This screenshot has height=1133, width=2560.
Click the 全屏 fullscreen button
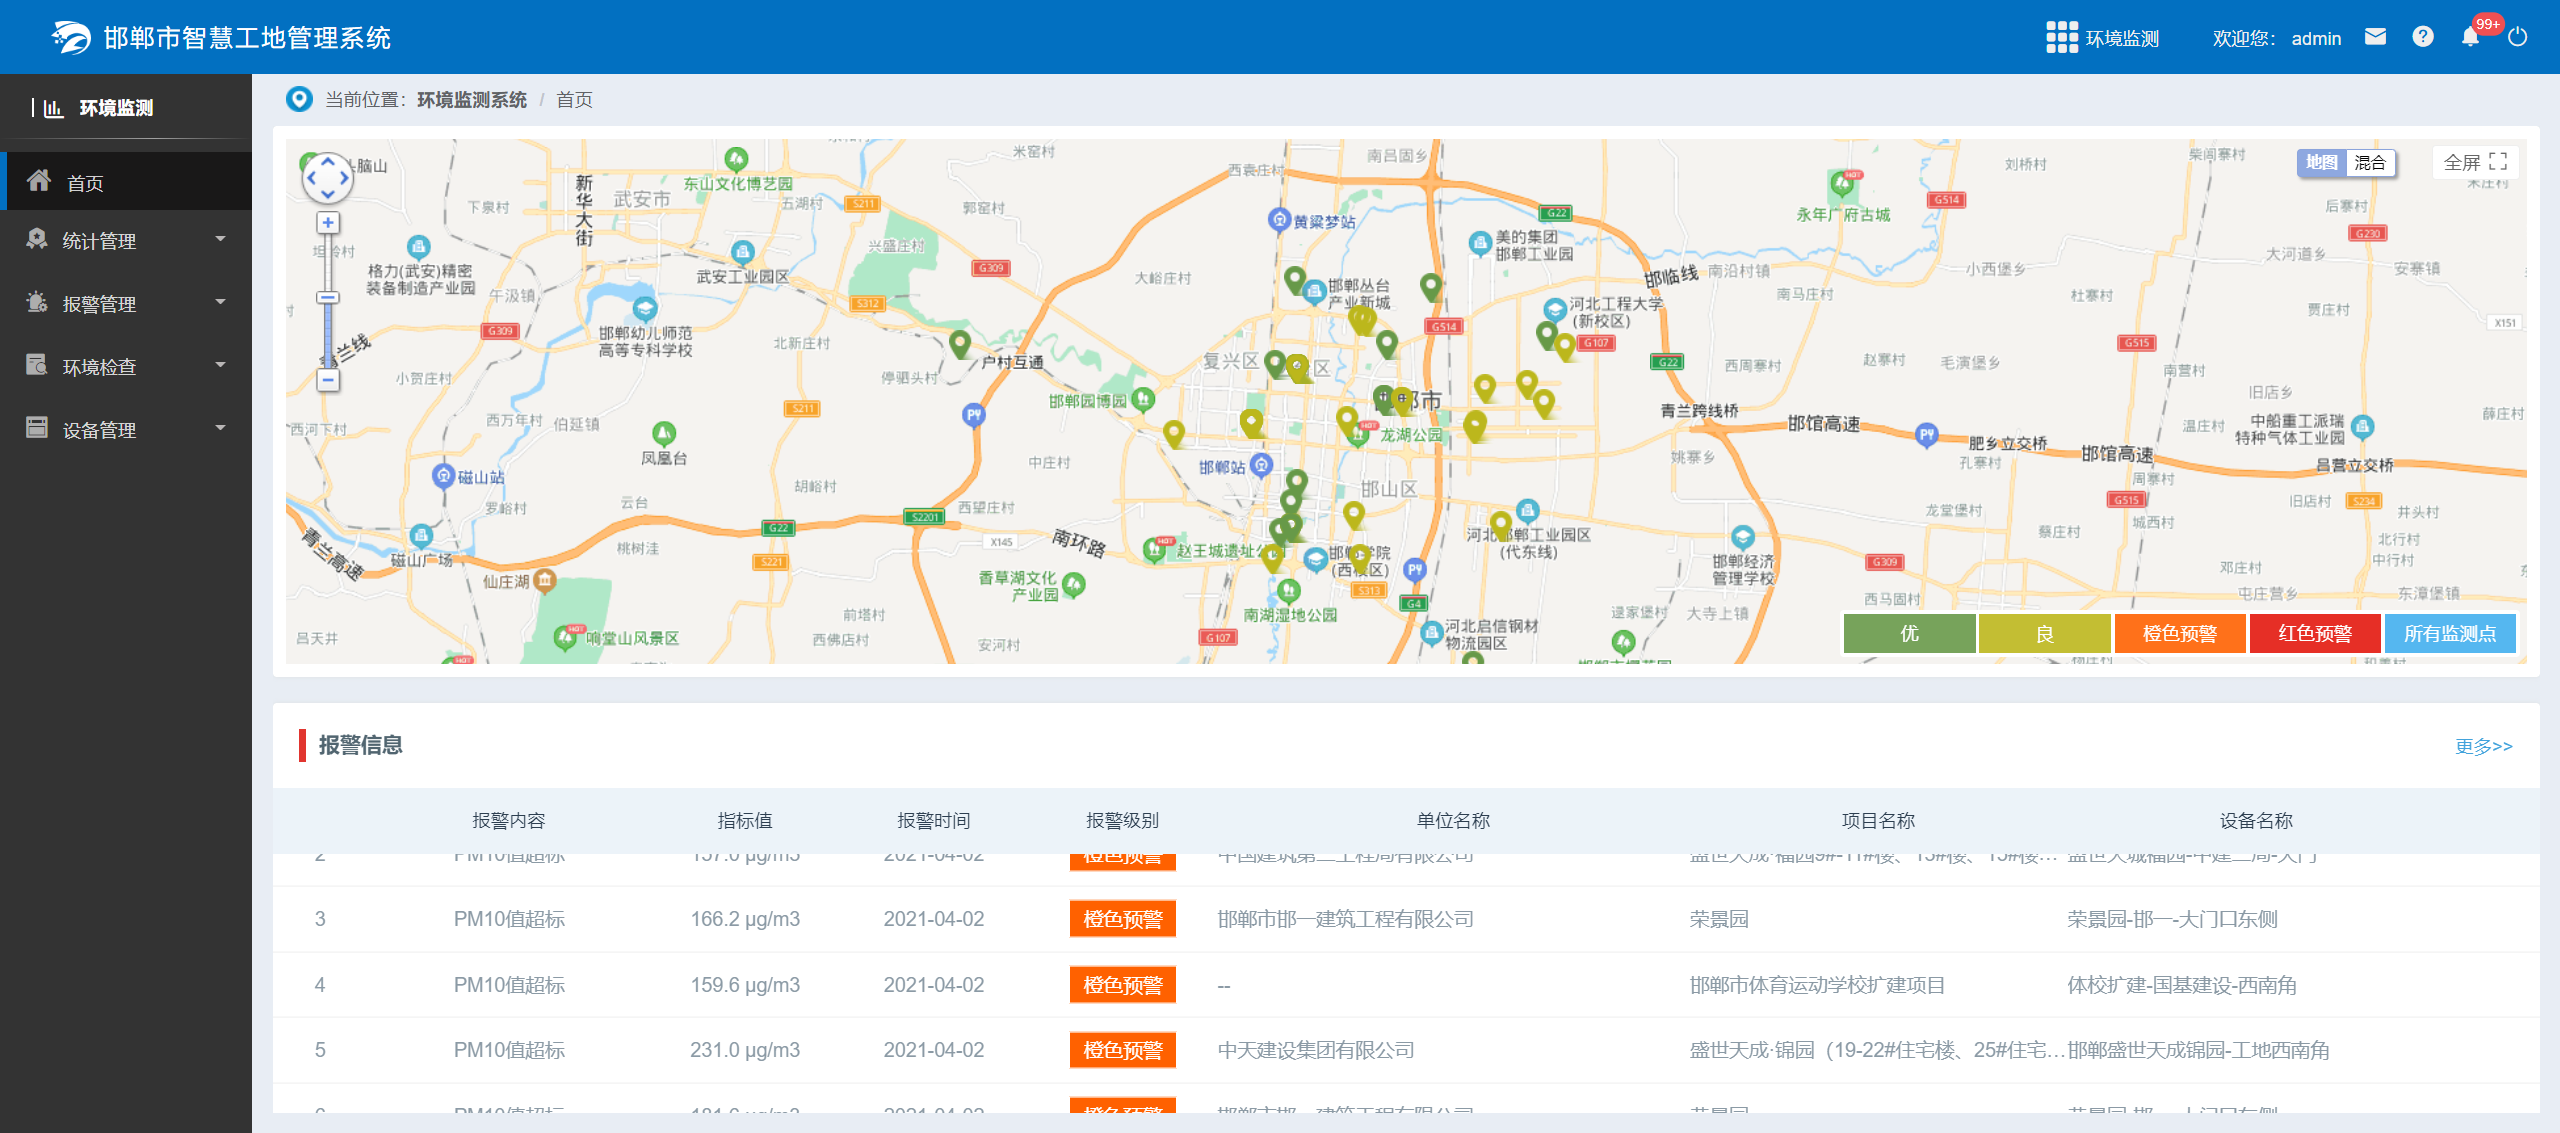coord(2475,162)
